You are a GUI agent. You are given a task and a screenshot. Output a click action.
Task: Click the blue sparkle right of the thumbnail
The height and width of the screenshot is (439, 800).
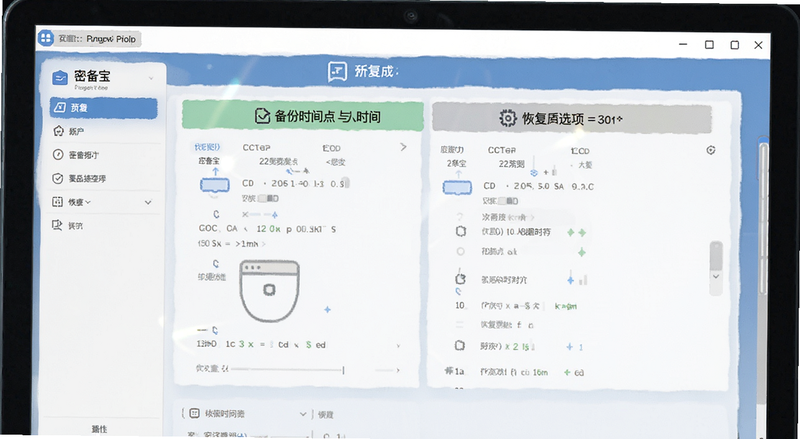tap(328, 309)
